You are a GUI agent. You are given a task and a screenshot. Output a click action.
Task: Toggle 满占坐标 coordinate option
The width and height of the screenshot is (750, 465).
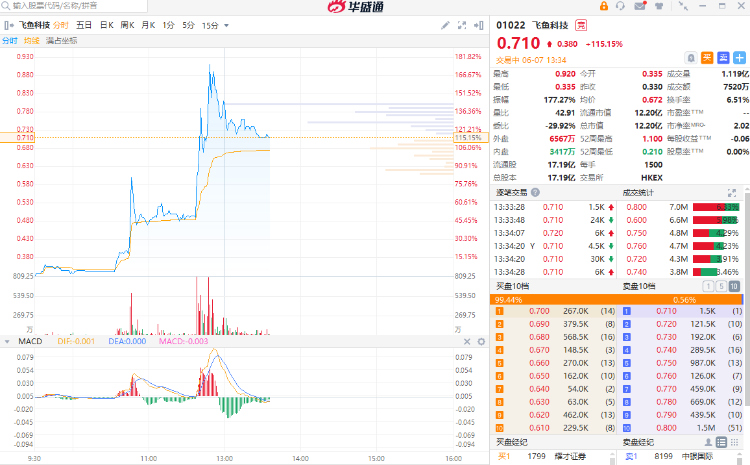(x=61, y=41)
